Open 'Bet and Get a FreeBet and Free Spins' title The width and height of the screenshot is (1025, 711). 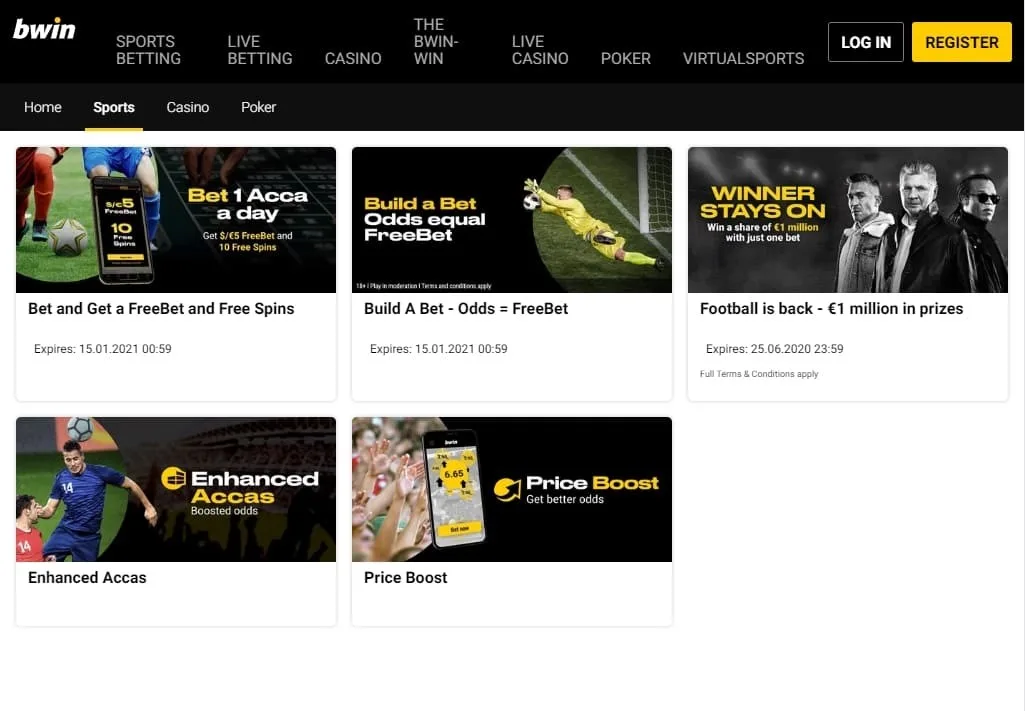161,308
